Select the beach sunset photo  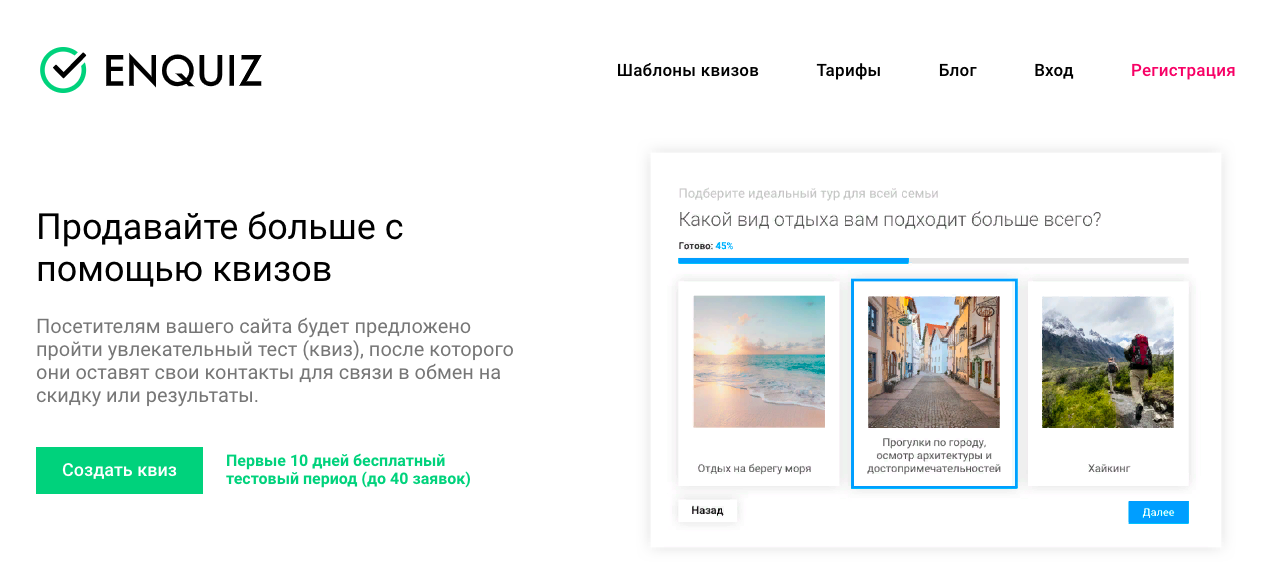(x=758, y=361)
